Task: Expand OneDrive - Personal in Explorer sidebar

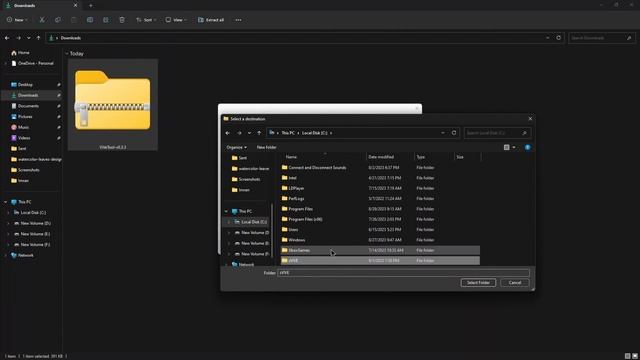Action: pos(6,64)
